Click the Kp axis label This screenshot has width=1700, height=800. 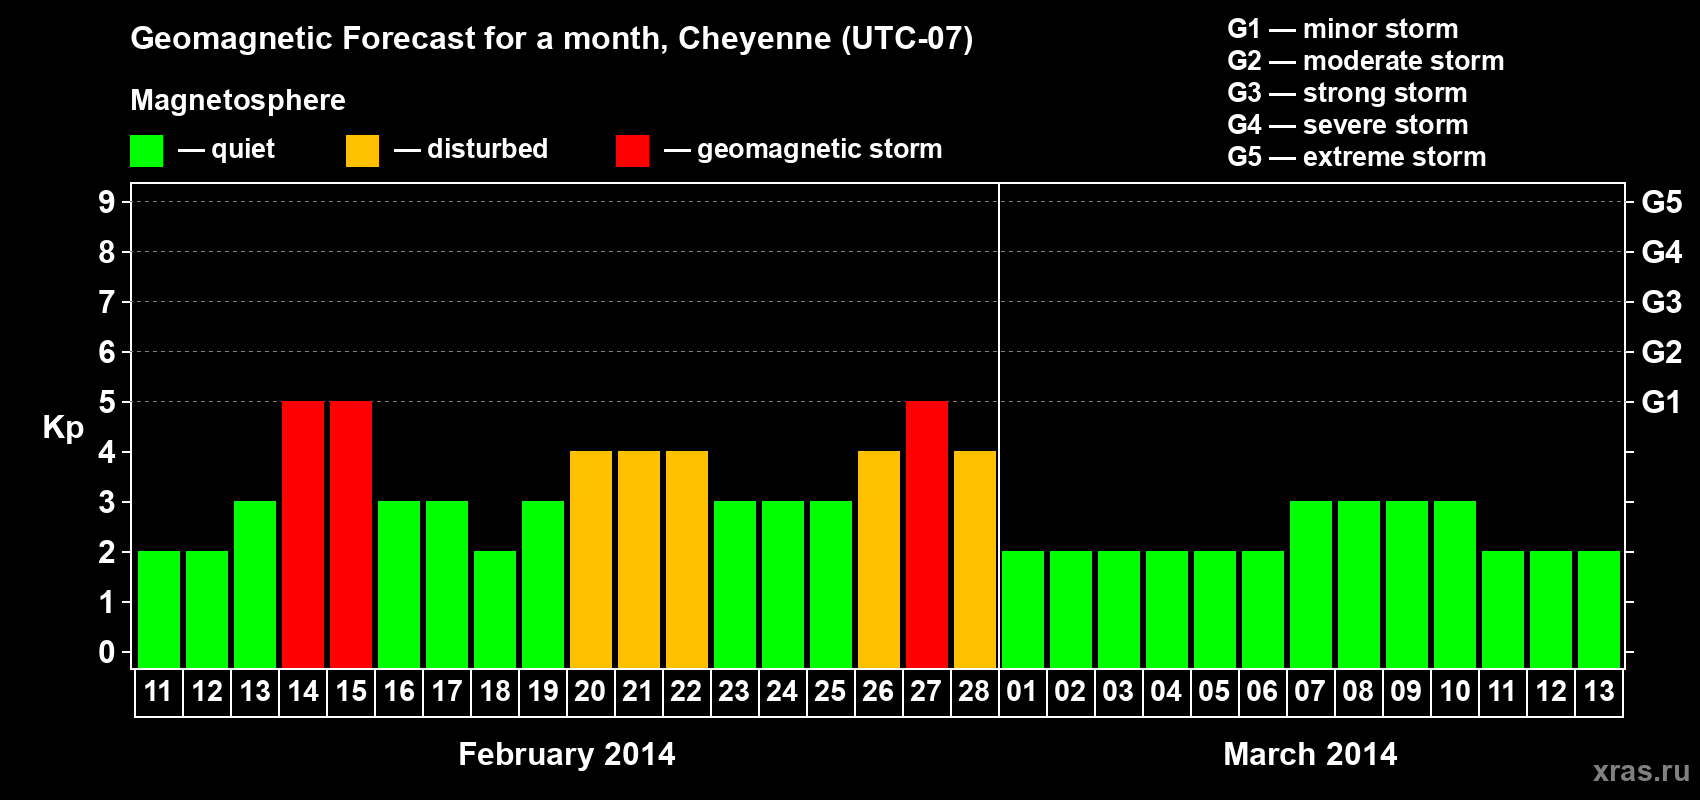pyautogui.click(x=63, y=428)
